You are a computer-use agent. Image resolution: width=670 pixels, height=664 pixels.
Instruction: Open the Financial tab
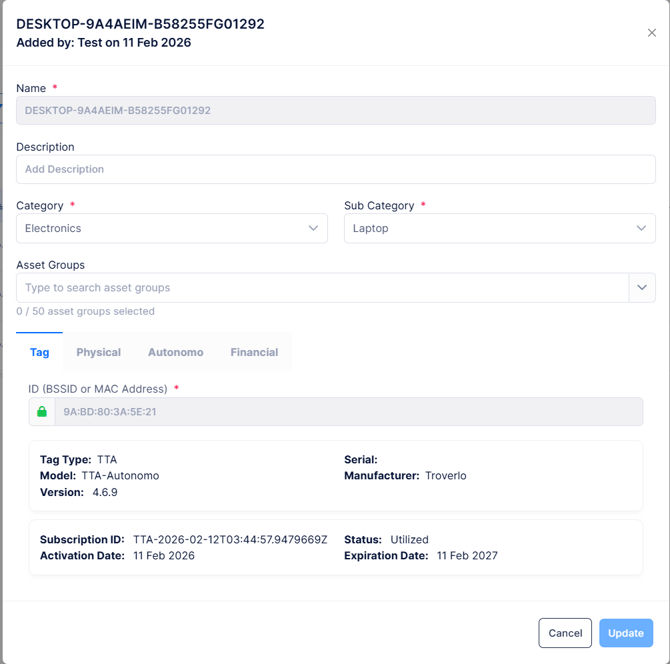click(254, 352)
